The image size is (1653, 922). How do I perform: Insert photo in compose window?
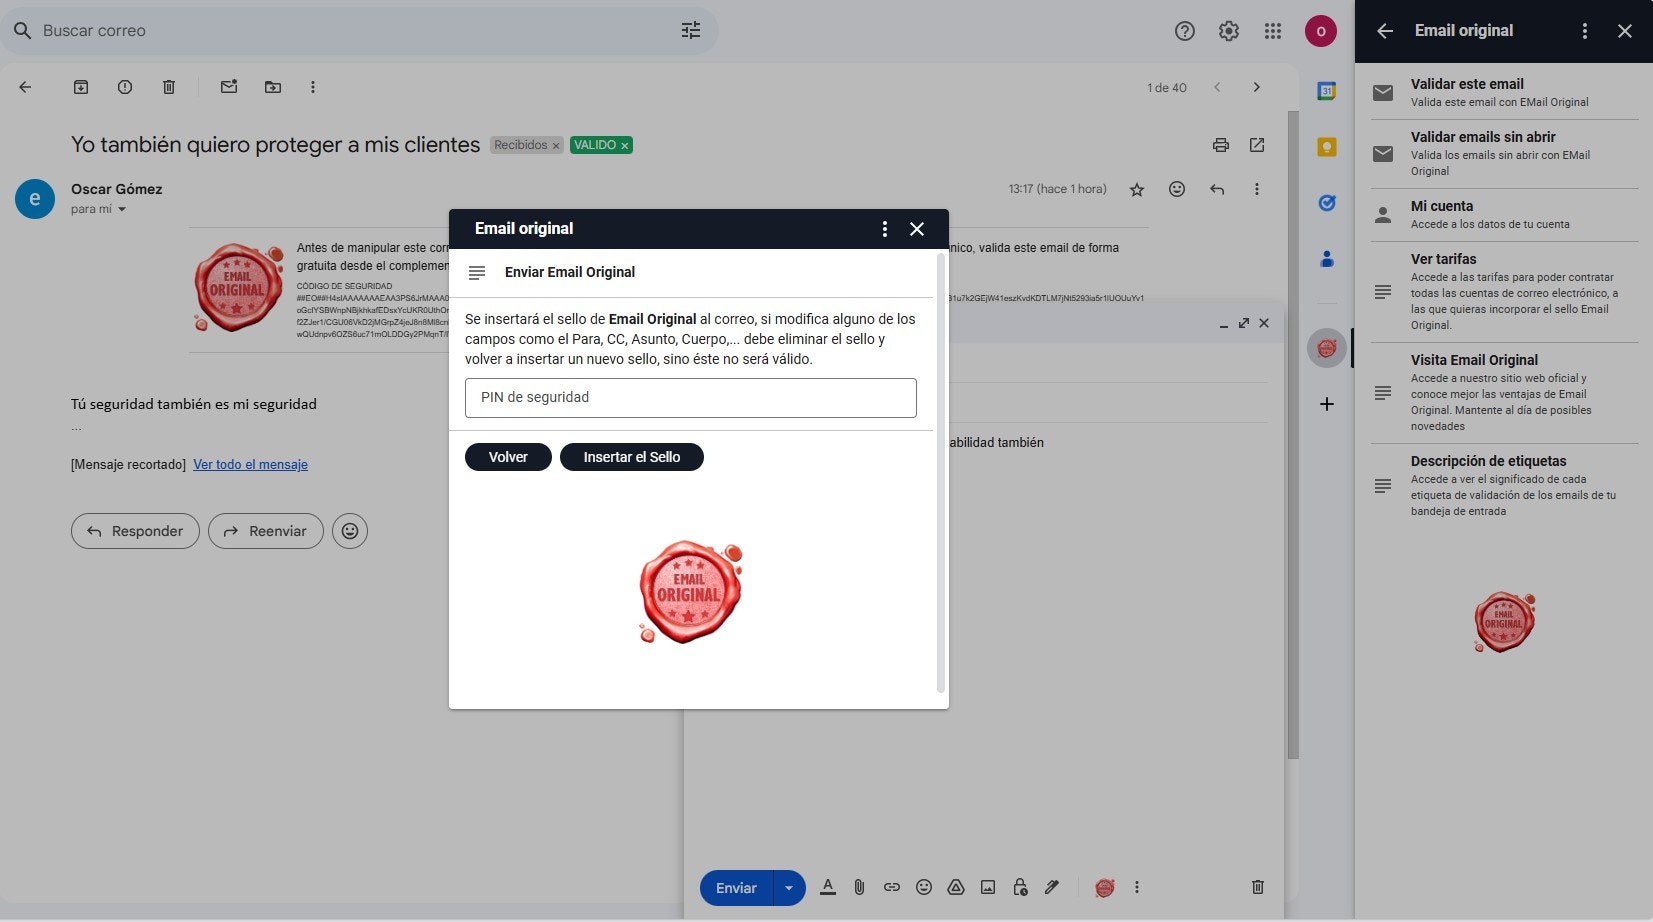click(988, 887)
